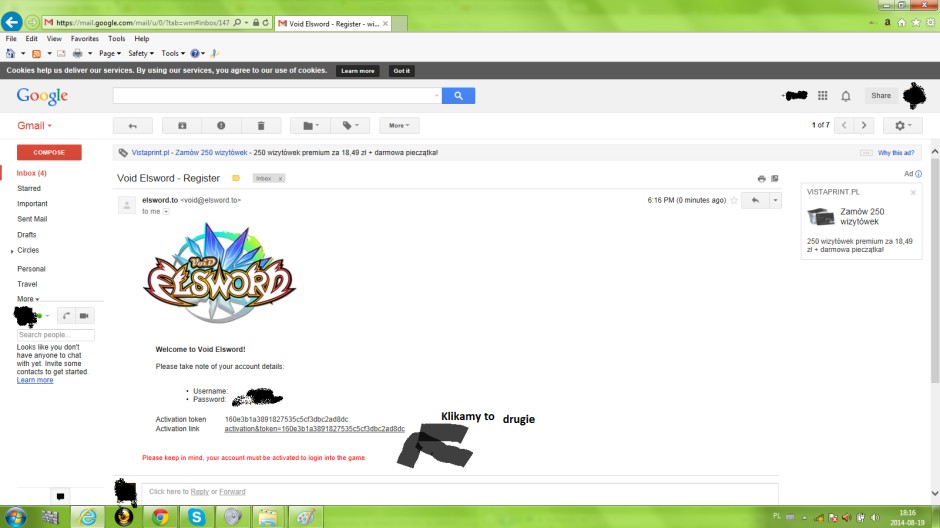Expand the More labels list
Image resolution: width=940 pixels, height=528 pixels.
pyautogui.click(x=28, y=299)
